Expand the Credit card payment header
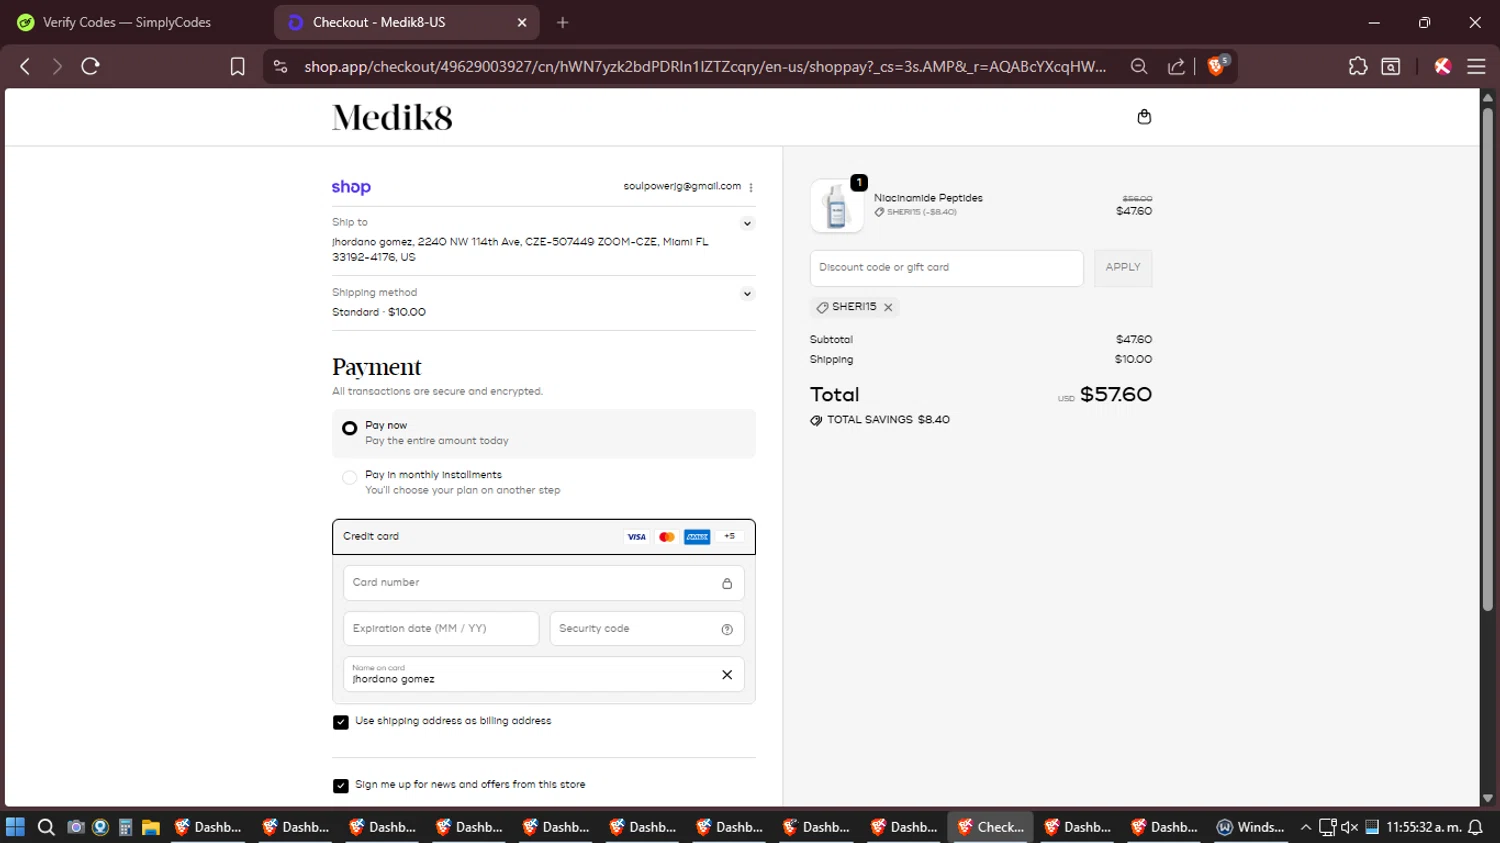 point(544,537)
